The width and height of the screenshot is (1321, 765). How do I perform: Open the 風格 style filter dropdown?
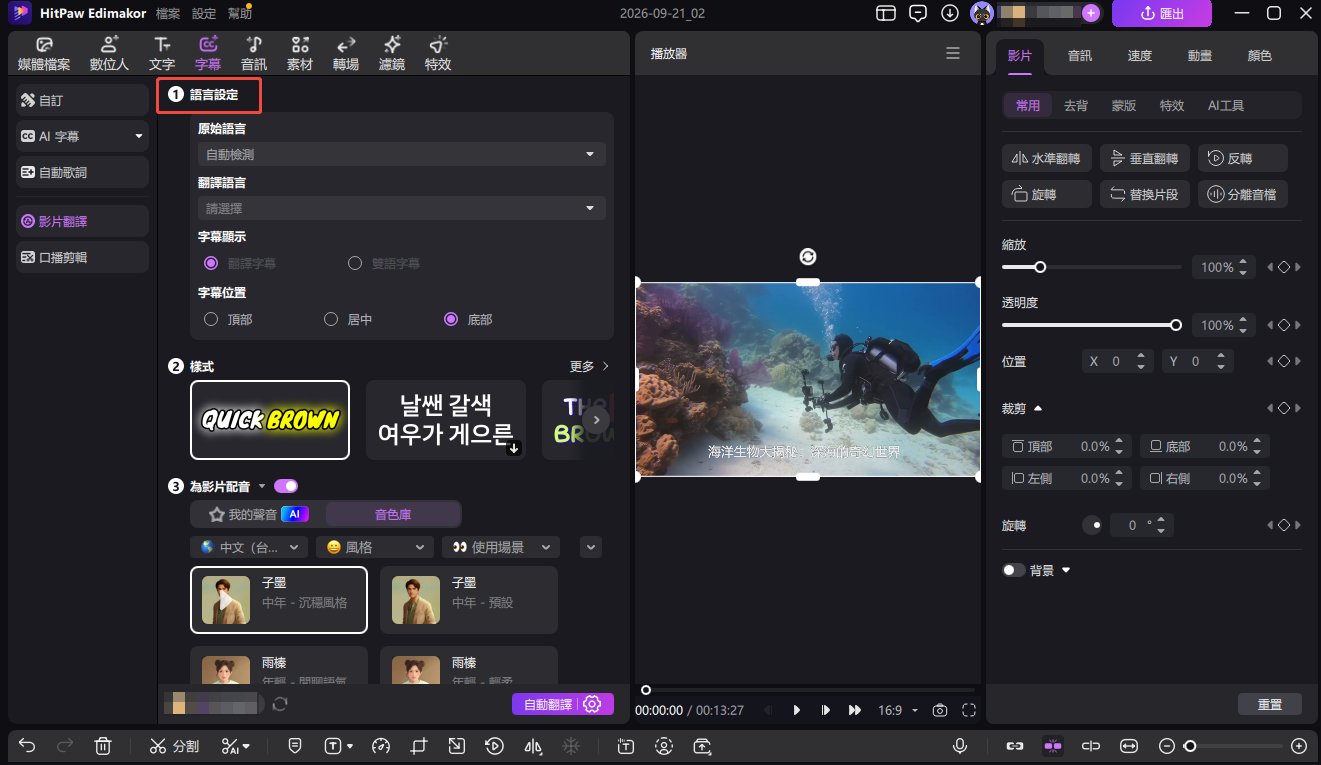click(x=375, y=547)
